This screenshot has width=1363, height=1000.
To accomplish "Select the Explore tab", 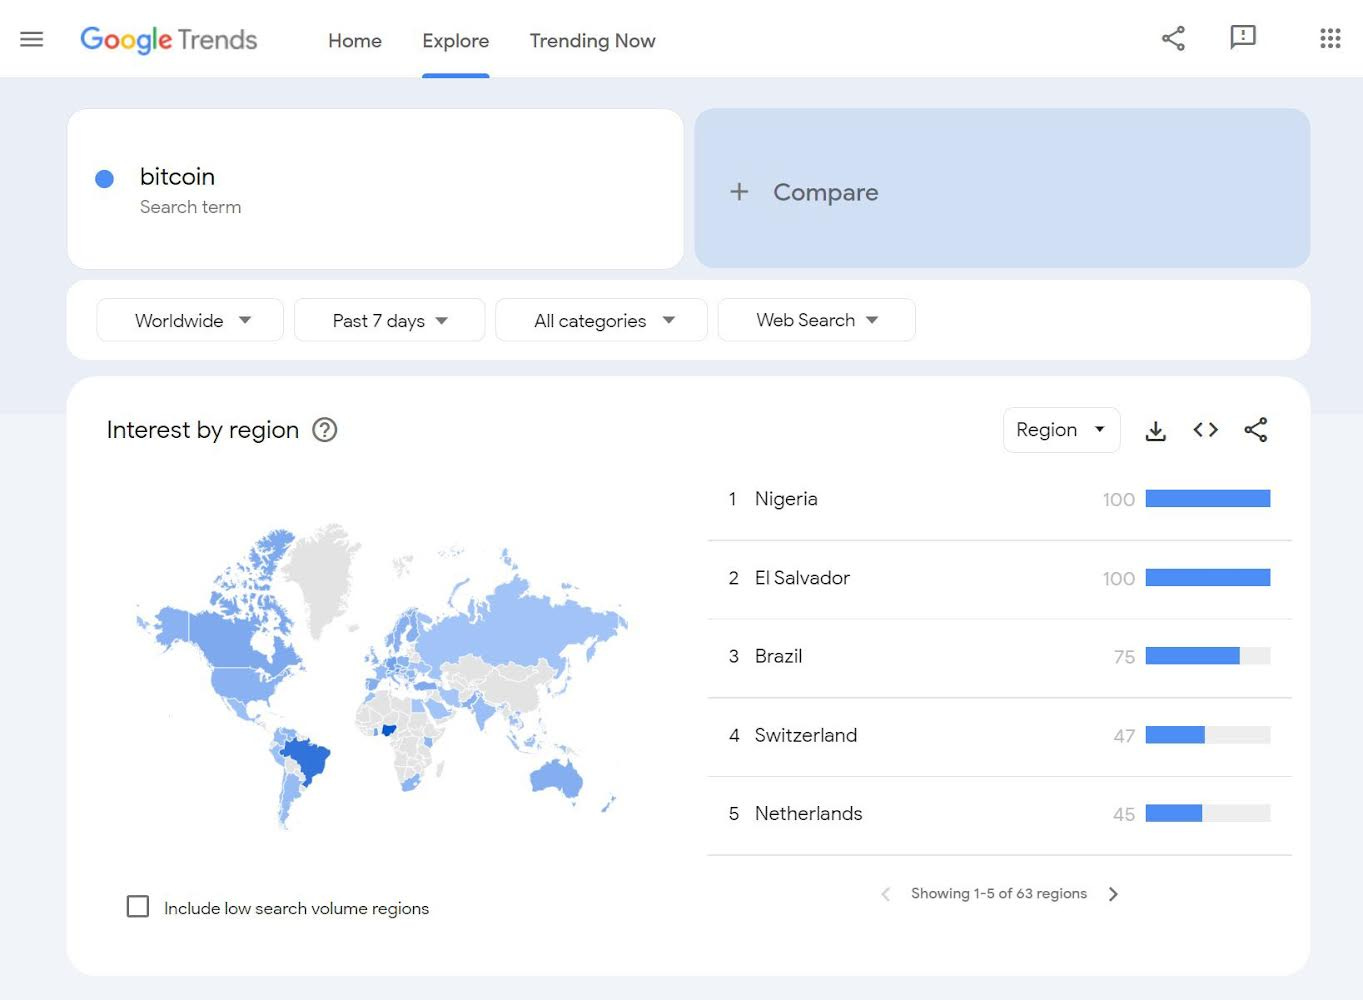I will [456, 41].
